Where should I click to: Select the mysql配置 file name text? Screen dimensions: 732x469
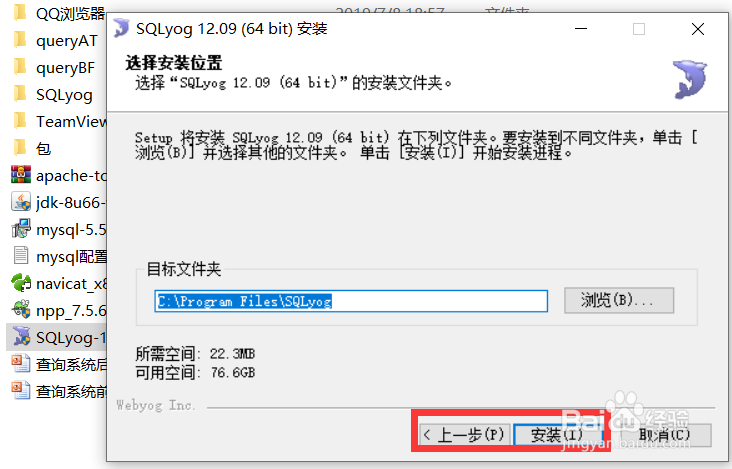point(71,257)
